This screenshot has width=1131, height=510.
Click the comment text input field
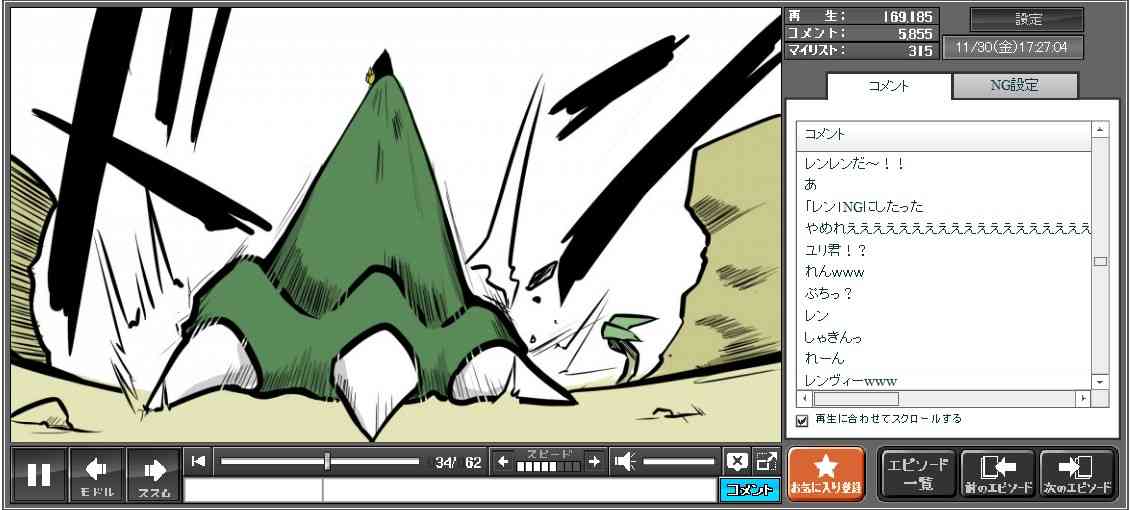pyautogui.click(x=518, y=490)
